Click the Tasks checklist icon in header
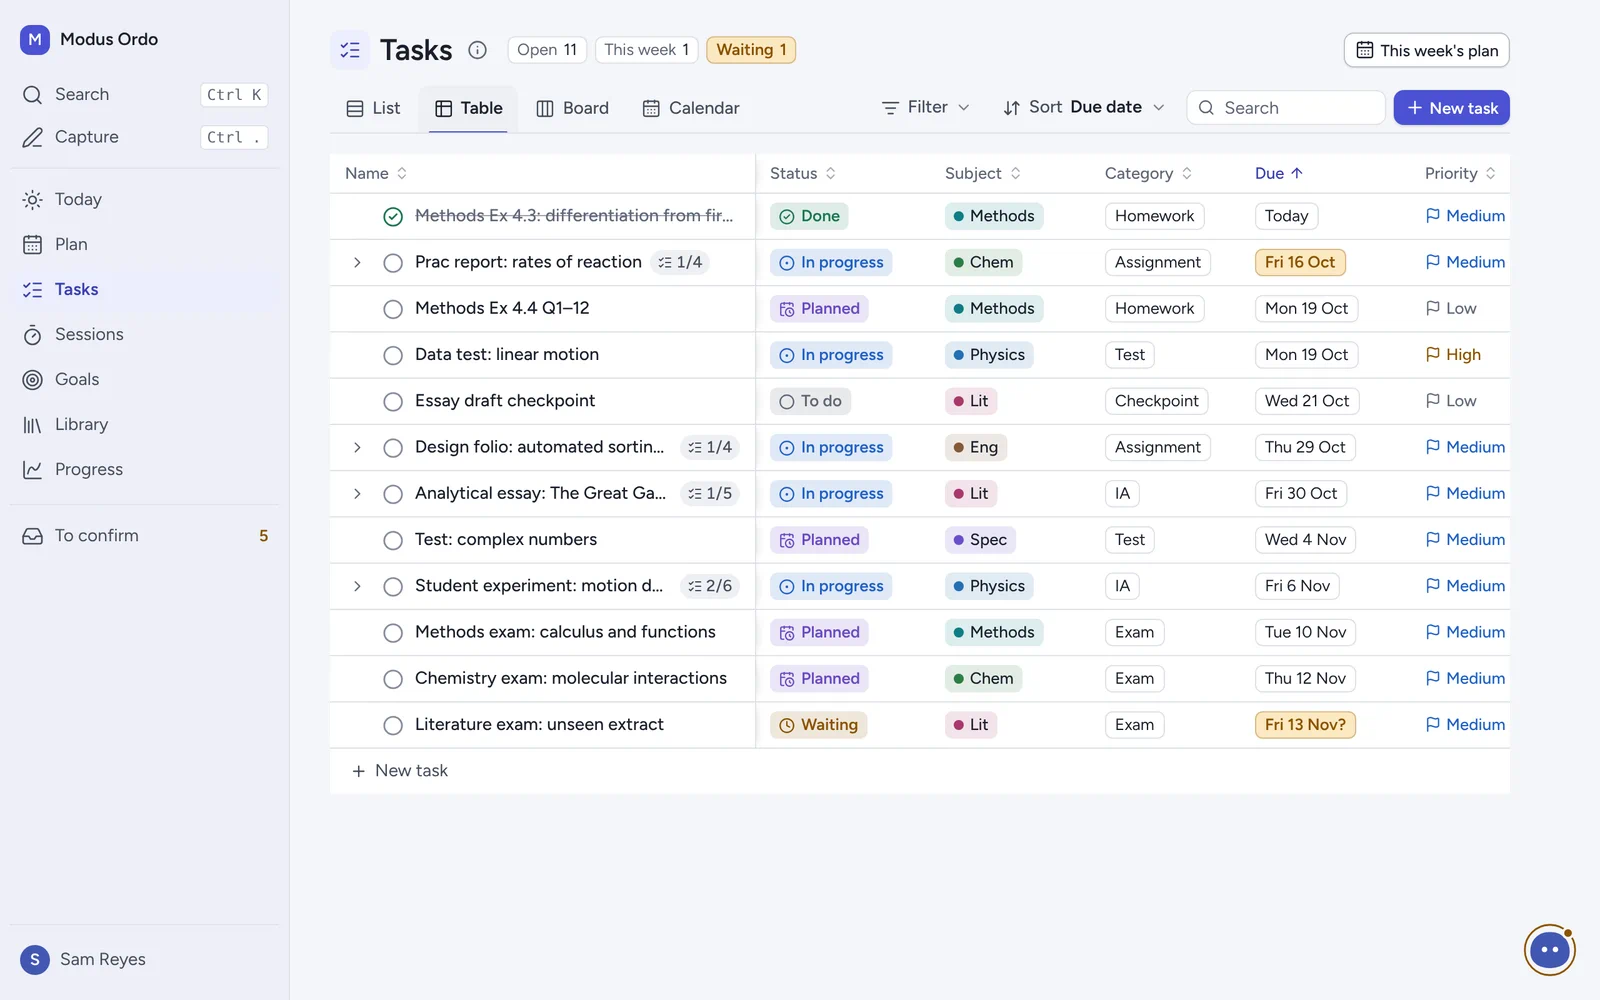The height and width of the screenshot is (1000, 1600). coord(350,50)
